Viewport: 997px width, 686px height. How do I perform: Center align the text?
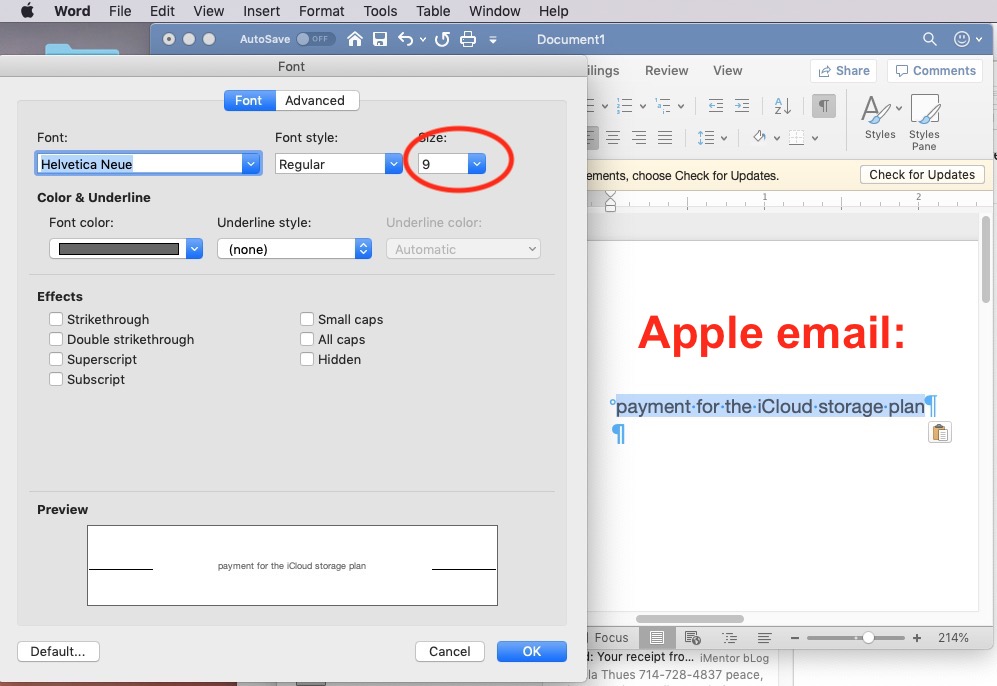613,137
